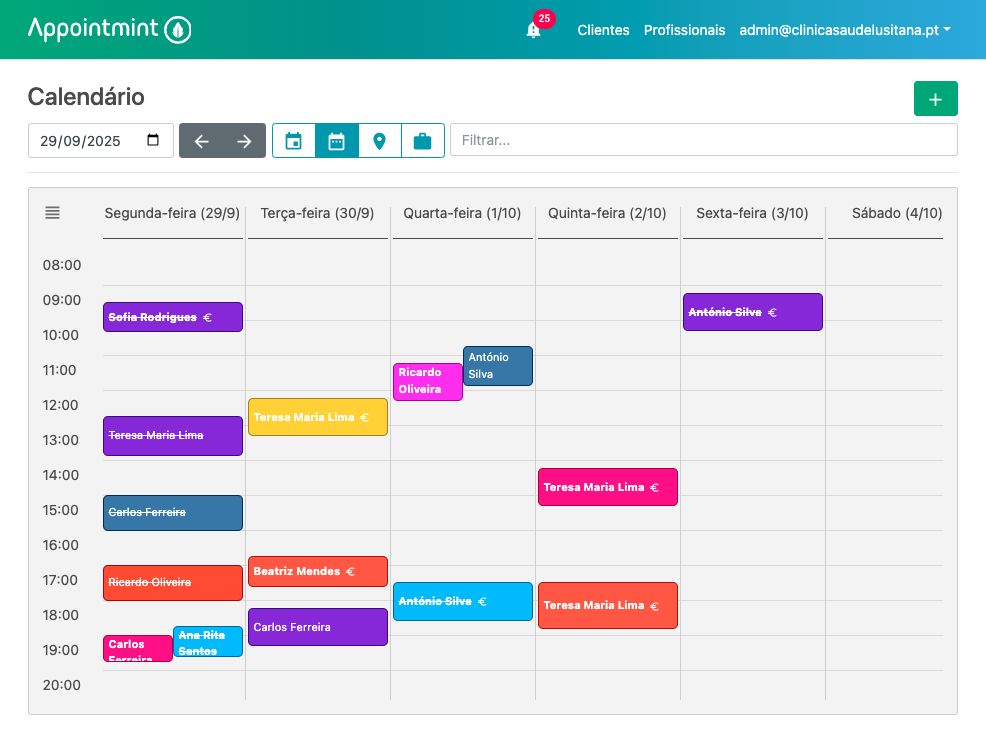Screen dimensions: 986x738
Task: Open the date picker on the date field
Action: (153, 140)
